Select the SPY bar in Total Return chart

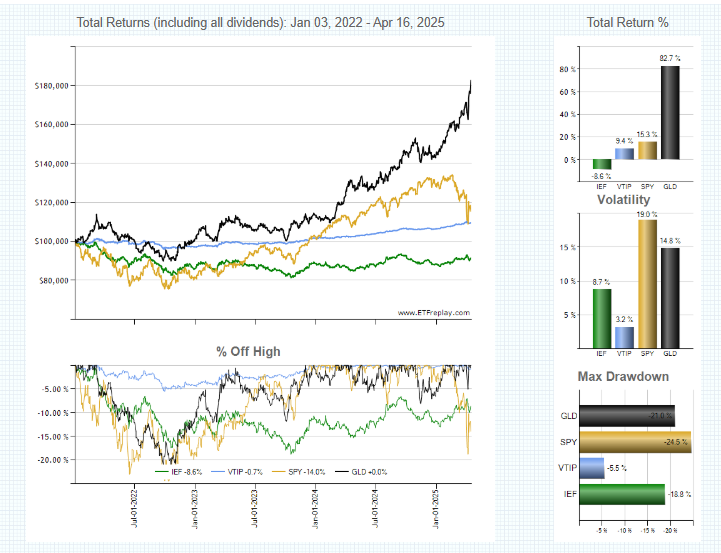[648, 150]
